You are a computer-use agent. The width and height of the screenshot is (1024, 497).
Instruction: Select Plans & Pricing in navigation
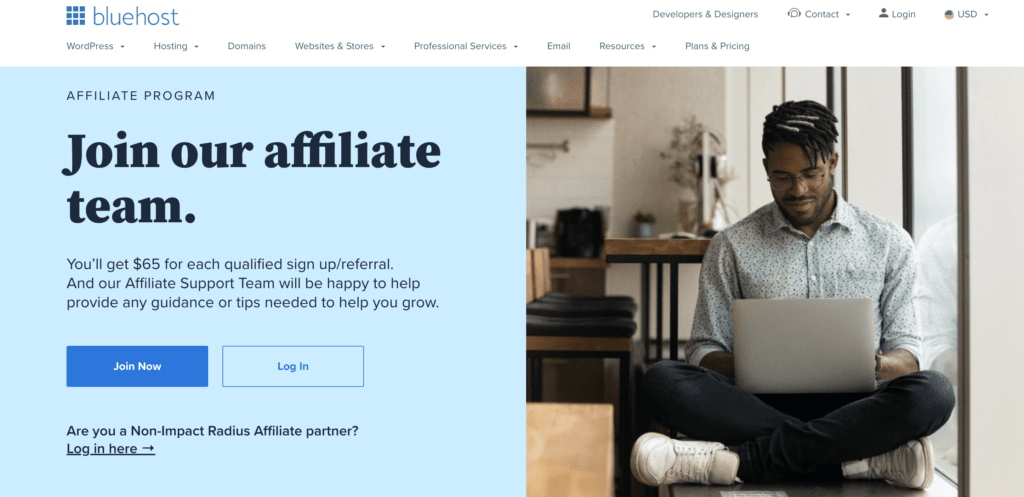point(717,46)
